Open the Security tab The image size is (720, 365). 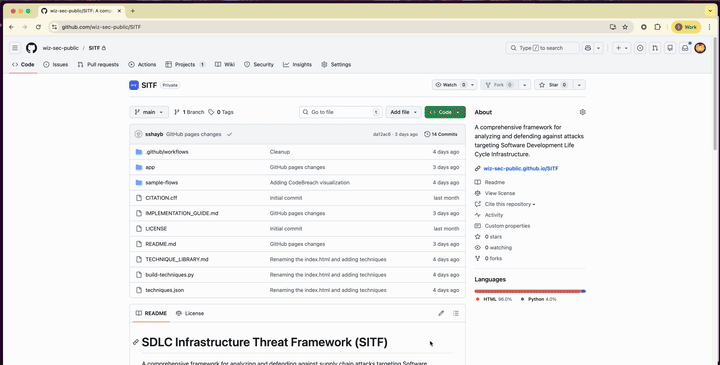tap(259, 65)
